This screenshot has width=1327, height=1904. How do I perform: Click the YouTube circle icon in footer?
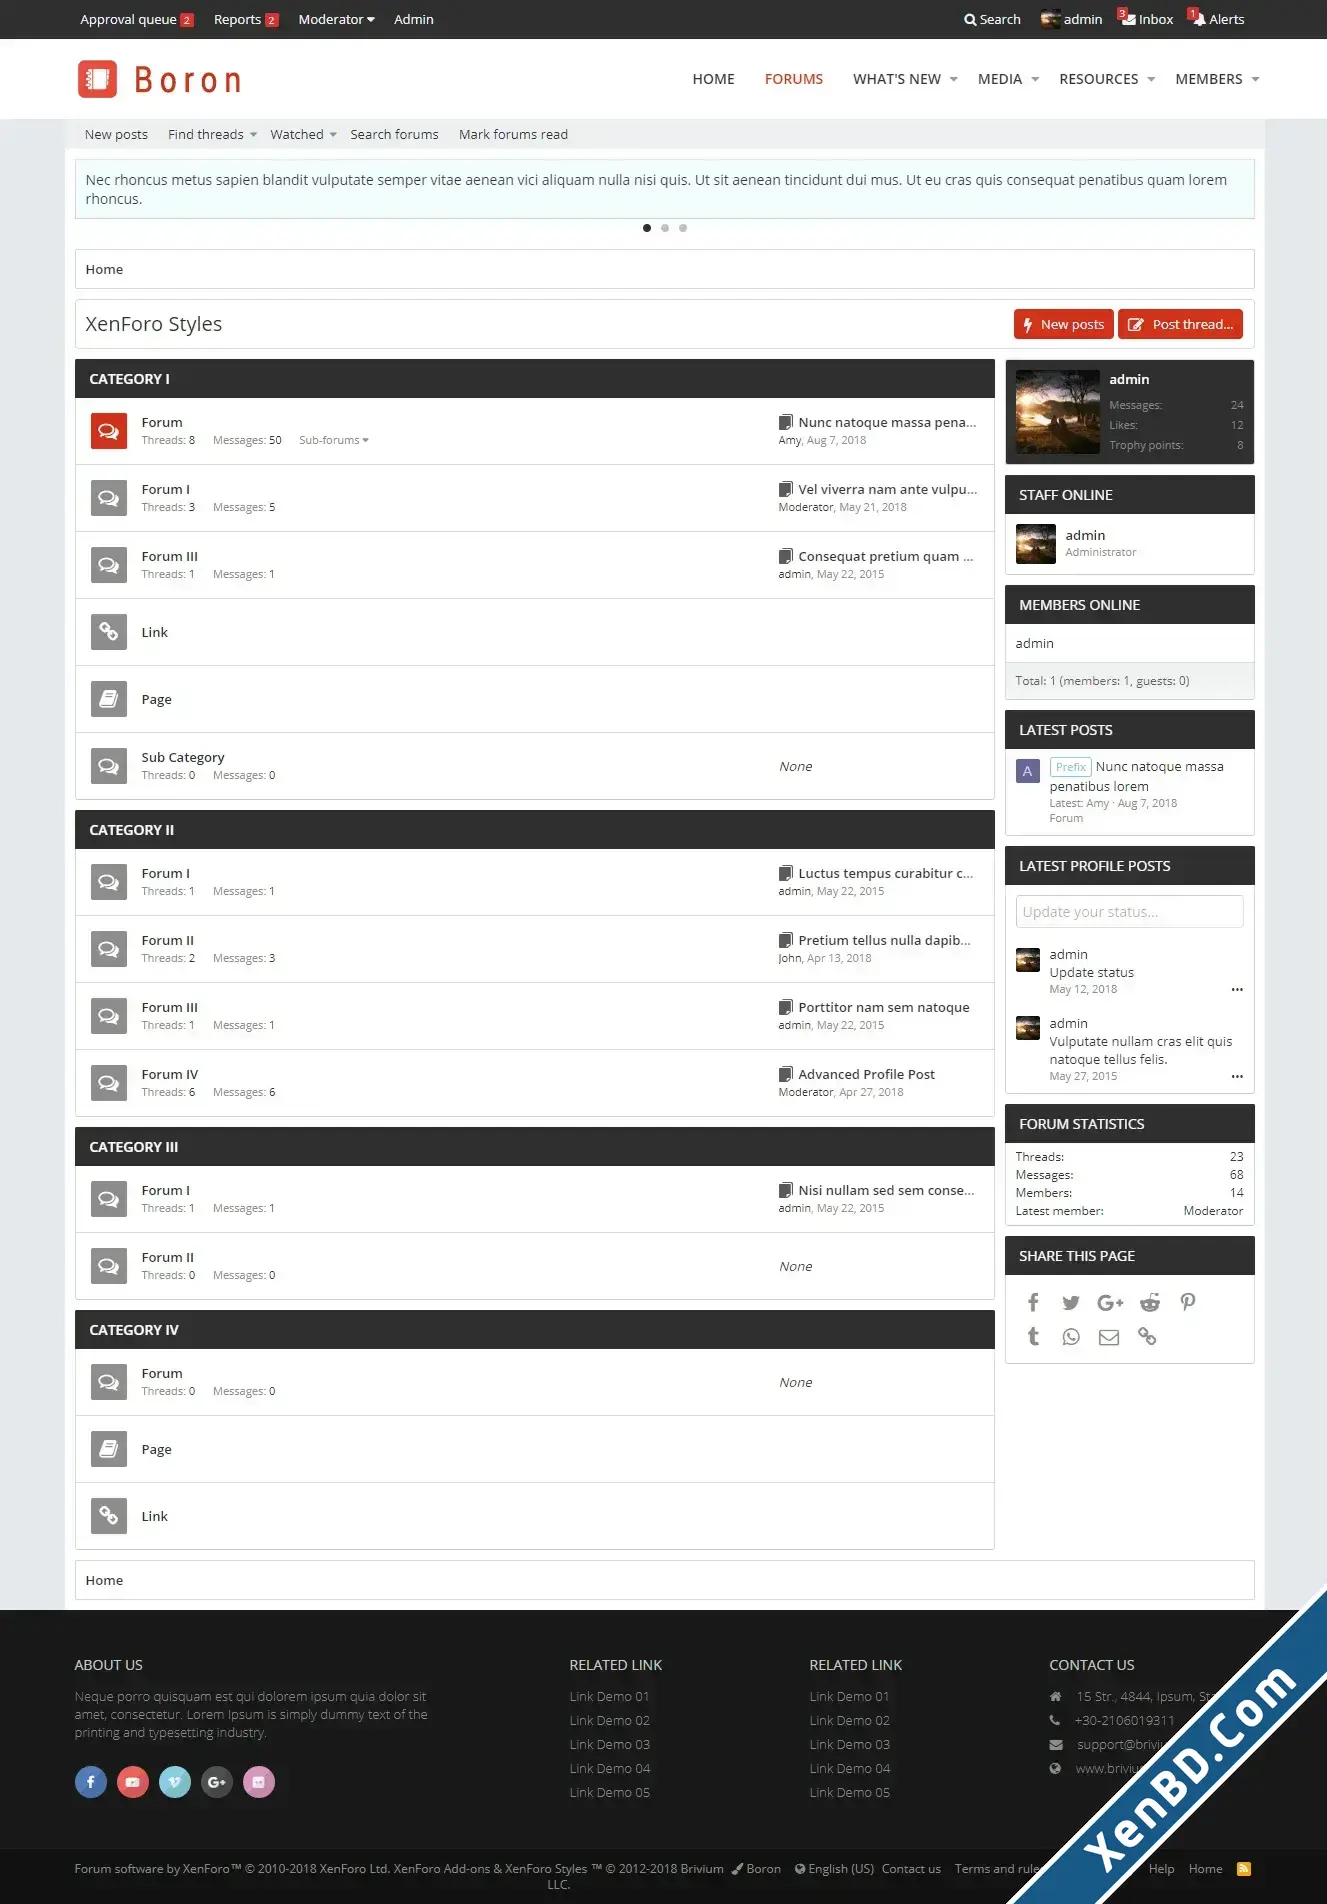click(133, 1781)
